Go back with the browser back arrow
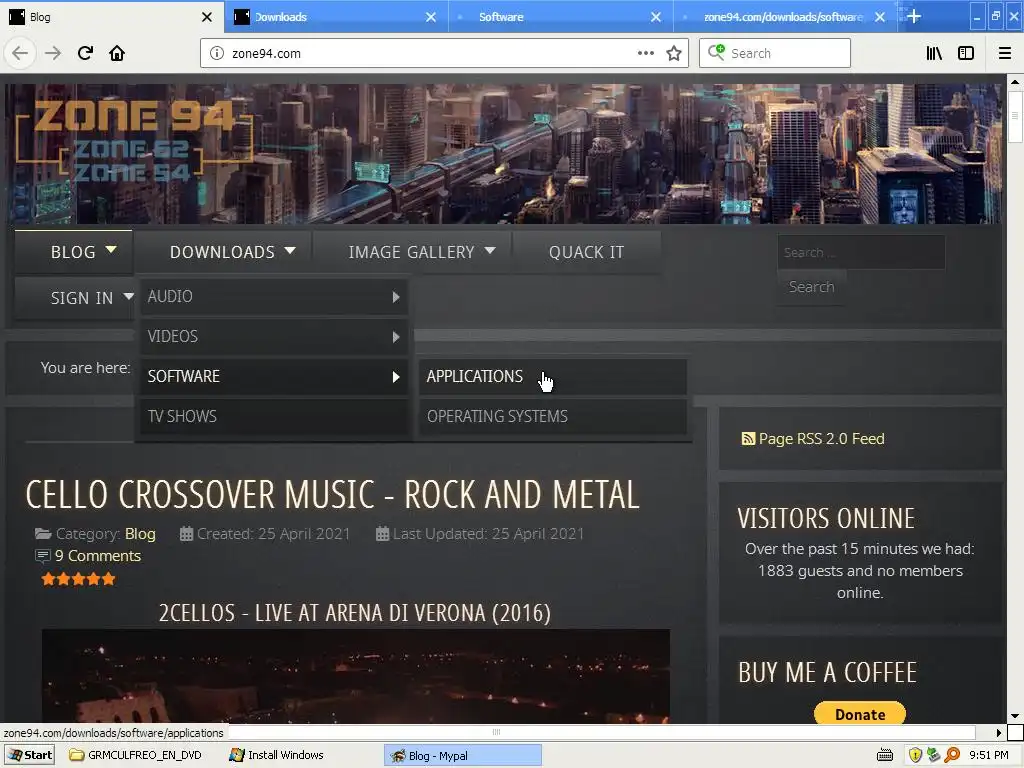Viewport: 1024px width, 768px height. pyautogui.click(x=20, y=54)
